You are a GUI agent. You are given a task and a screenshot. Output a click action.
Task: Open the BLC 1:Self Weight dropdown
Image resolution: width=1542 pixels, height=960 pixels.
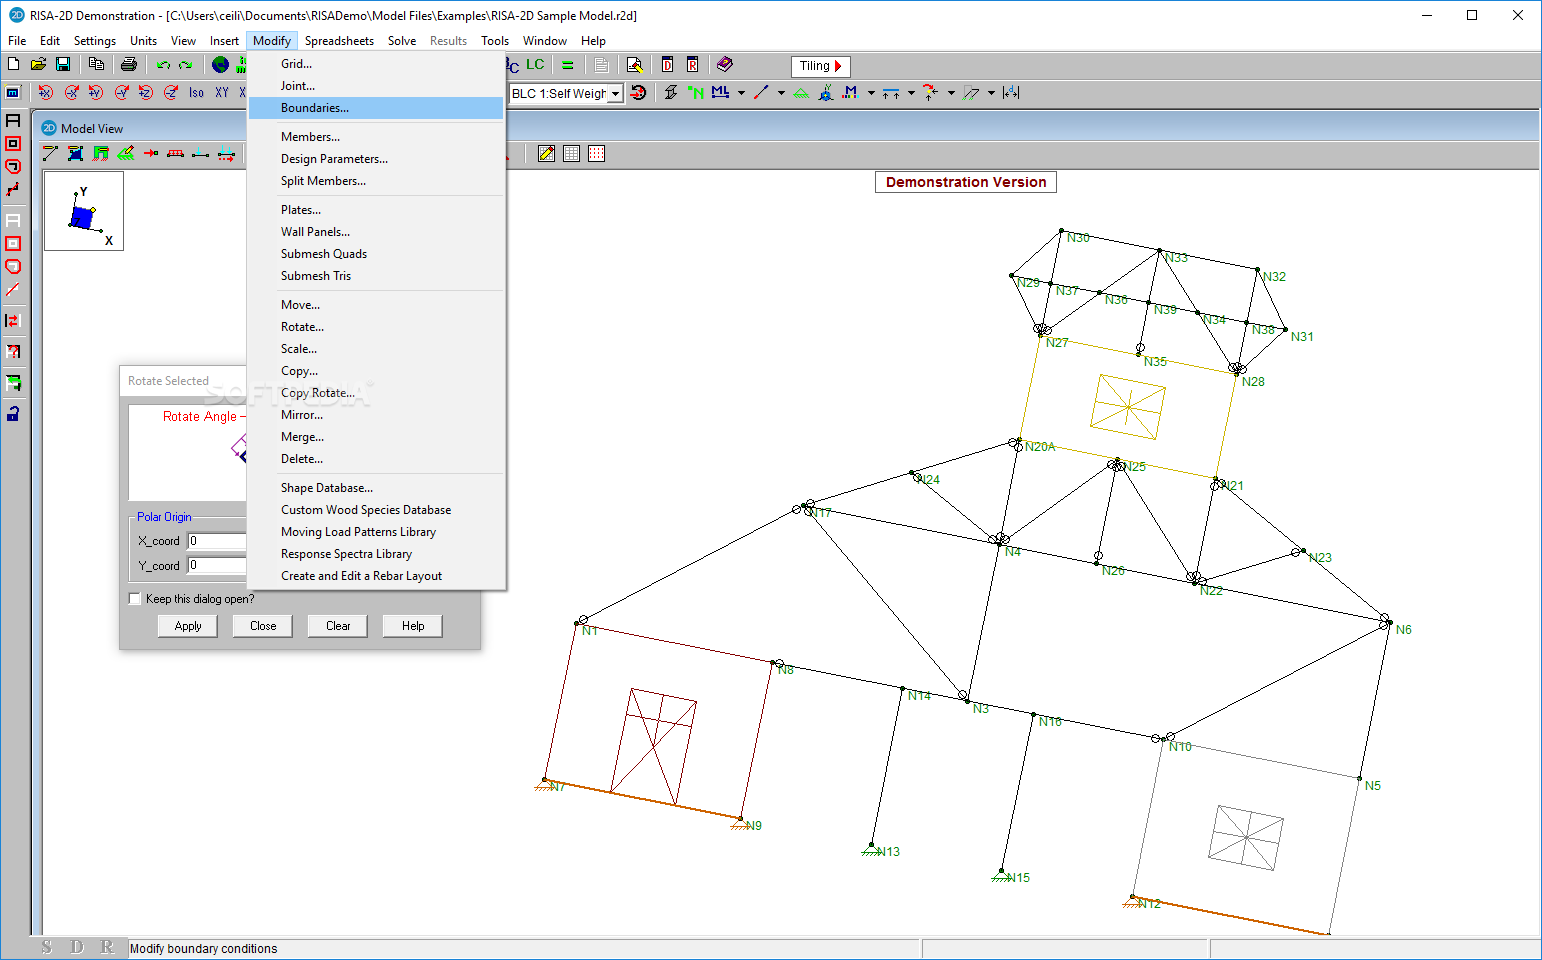616,93
